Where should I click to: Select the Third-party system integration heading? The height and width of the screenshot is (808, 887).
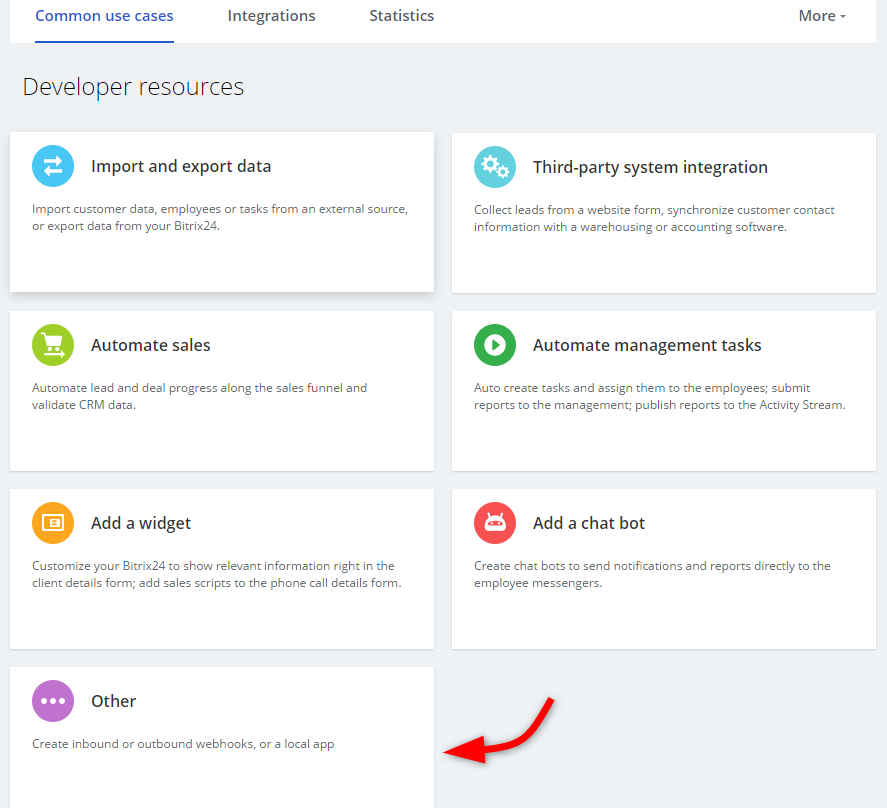pos(650,167)
